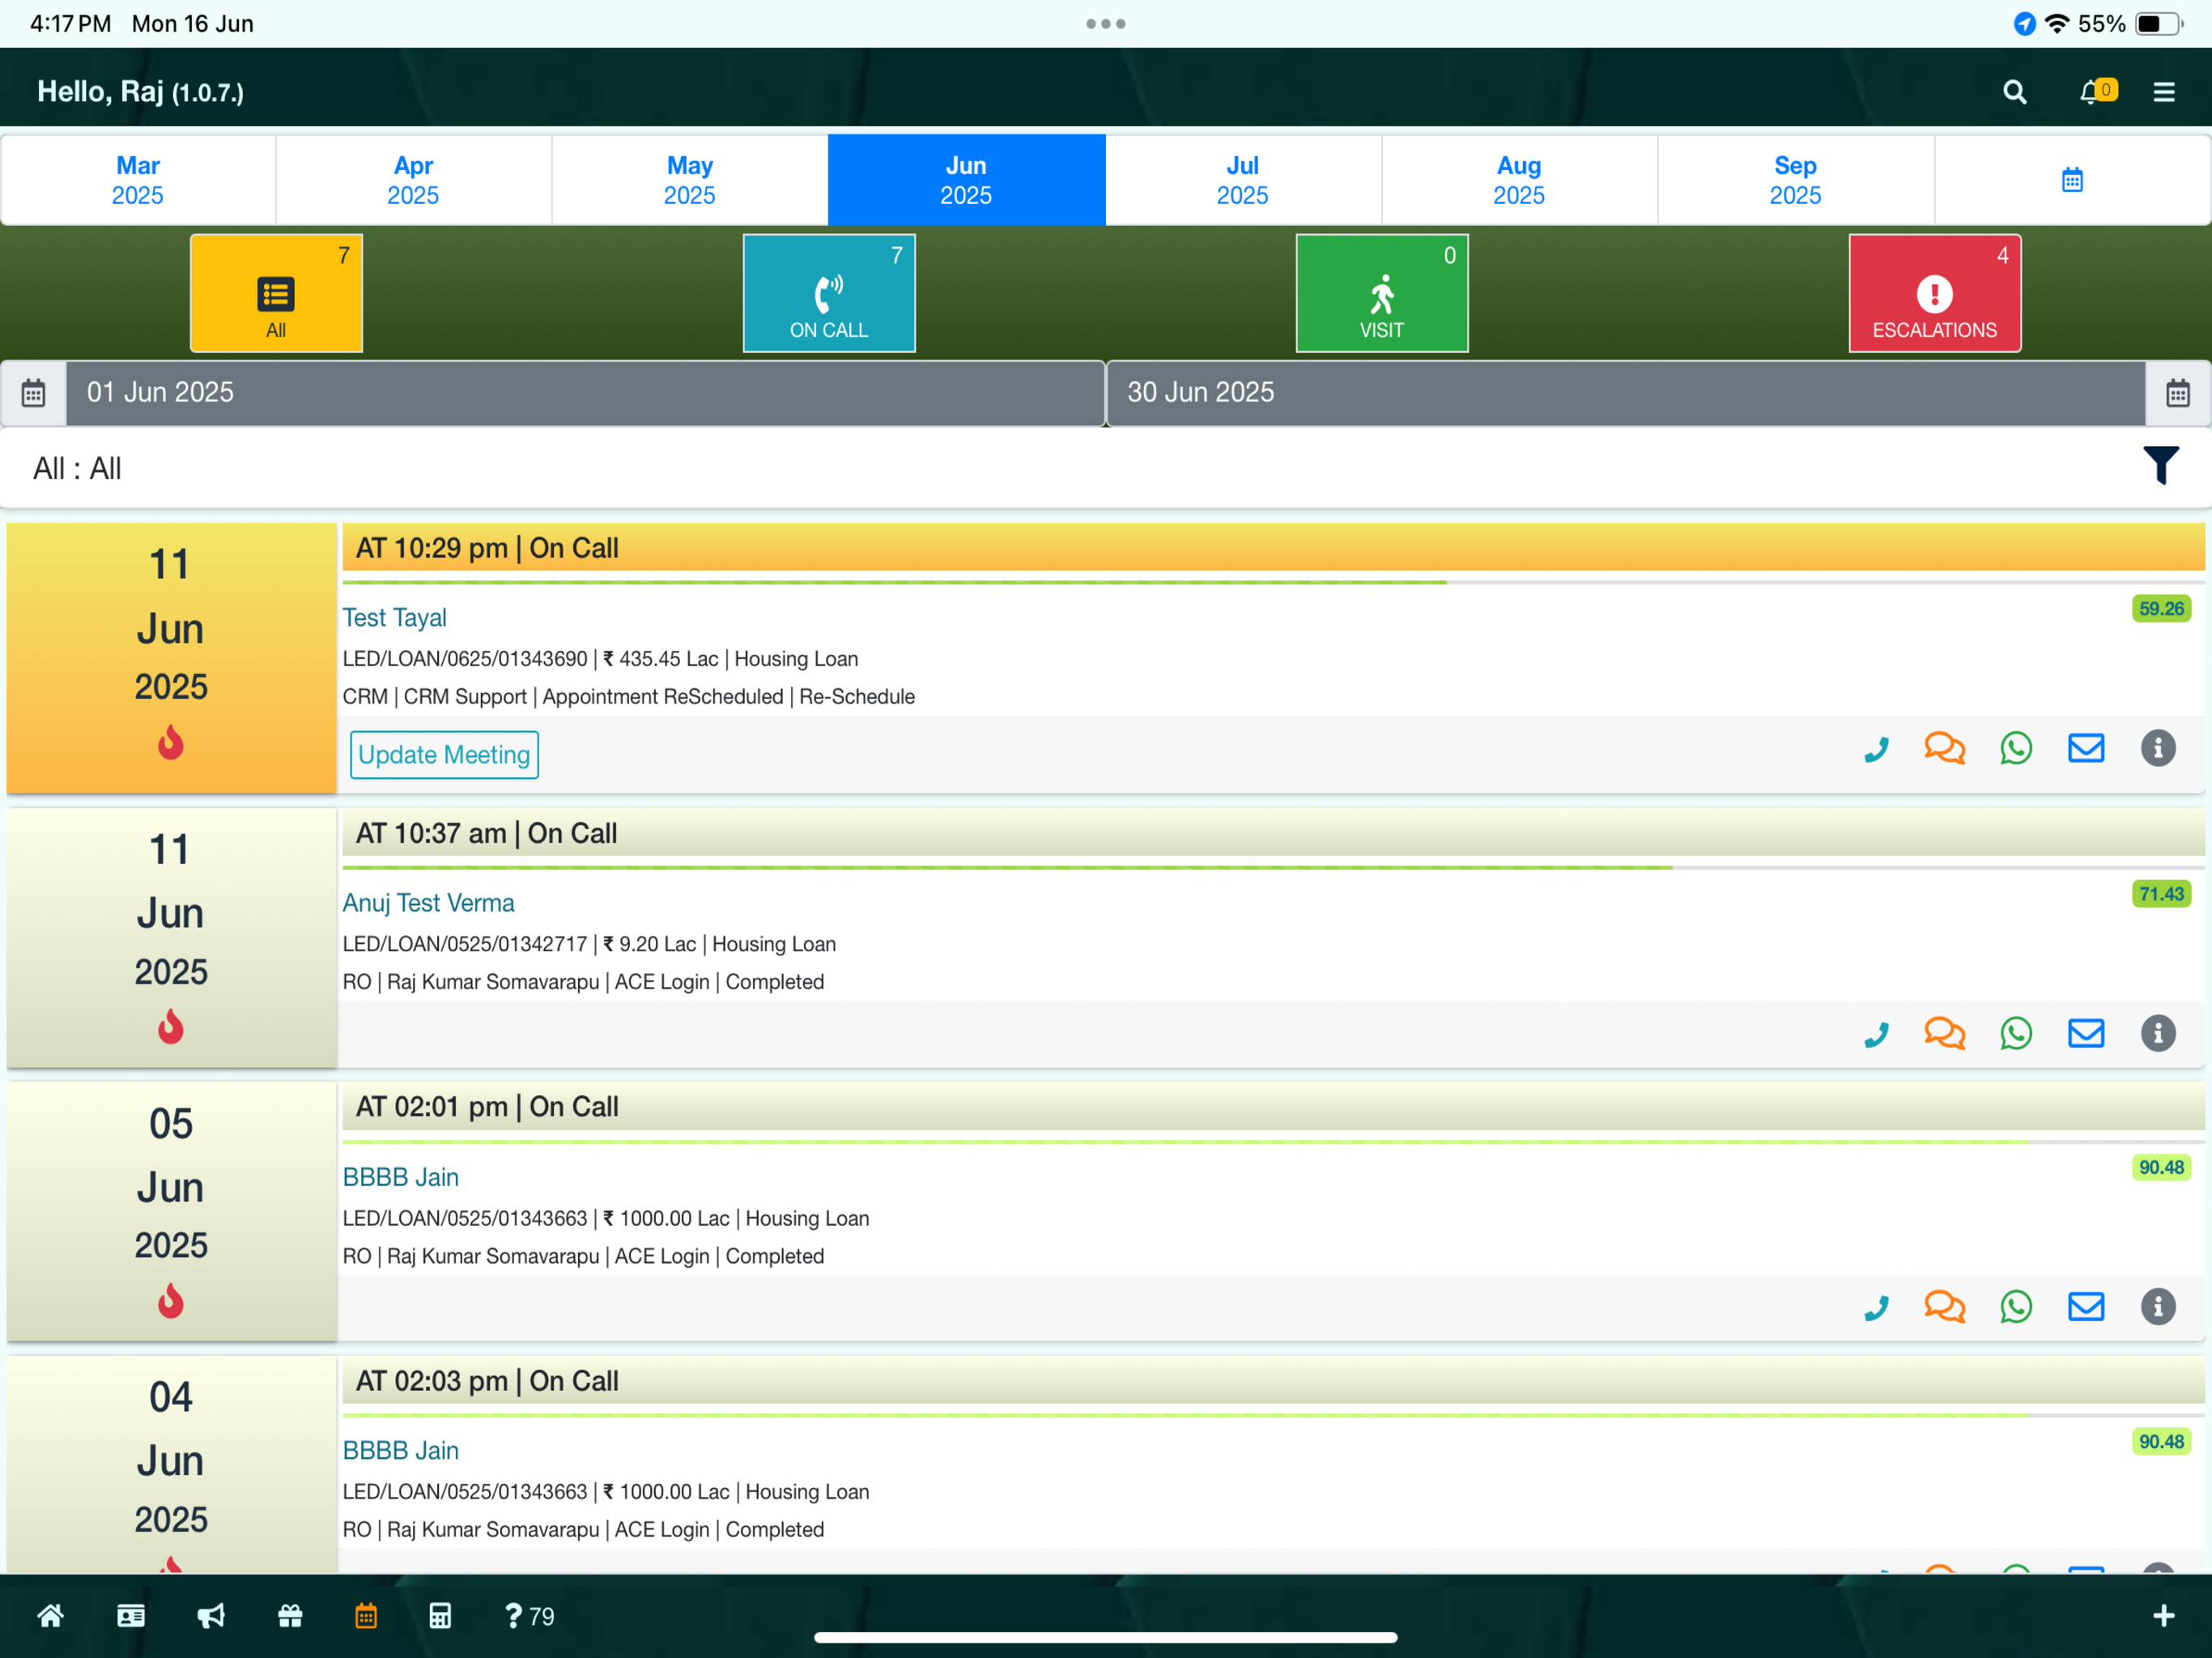Image resolution: width=2212 pixels, height=1658 pixels.
Task: Send email on 05 Jun card
Action: coord(2086,1307)
